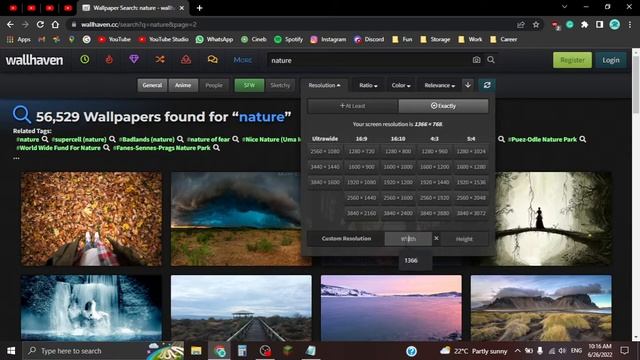The height and width of the screenshot is (360, 640).
Task: Clear the custom resolution with the X
Action: click(x=436, y=238)
